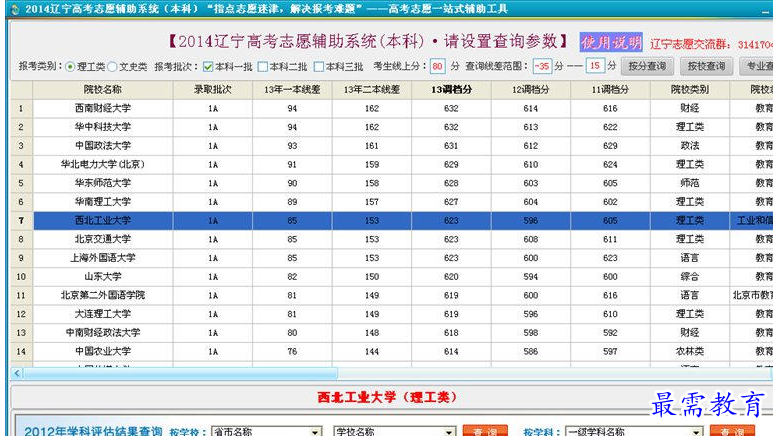Viewport: 773px width, 436px height.
Task: Select the 理工类 radio button
Action: (70, 67)
